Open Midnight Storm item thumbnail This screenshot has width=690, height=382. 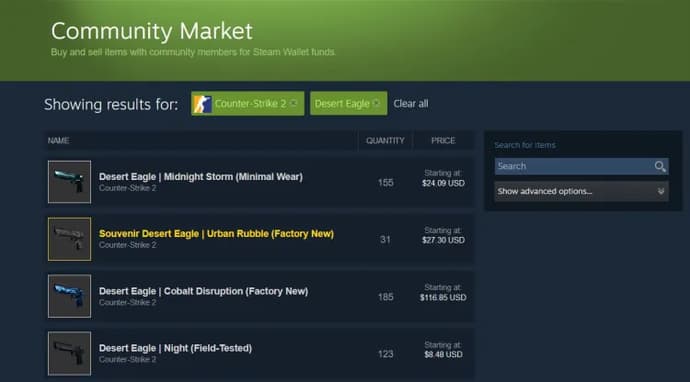[x=70, y=182]
